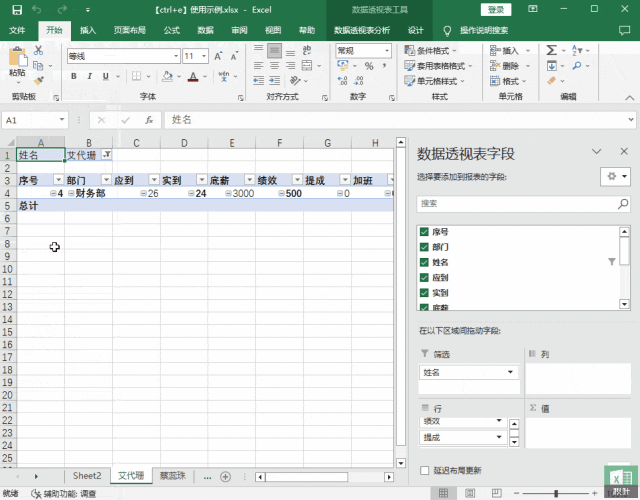Click the Borders icon
The image size is (640, 500).
(136, 76)
